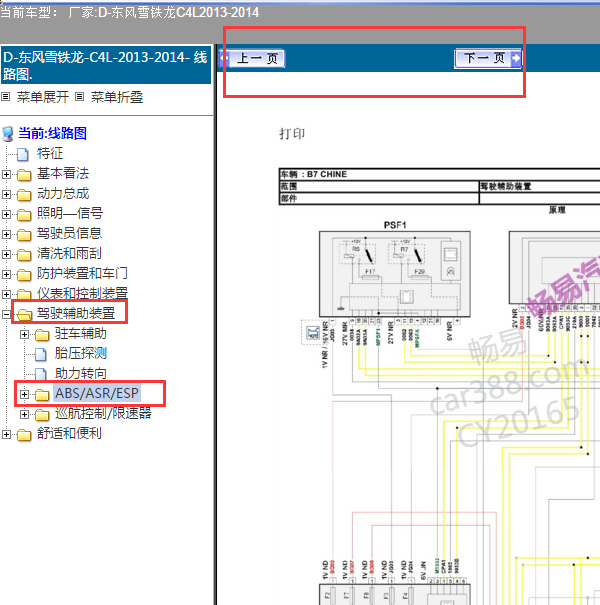Go to next page with 下一页

click(488, 58)
